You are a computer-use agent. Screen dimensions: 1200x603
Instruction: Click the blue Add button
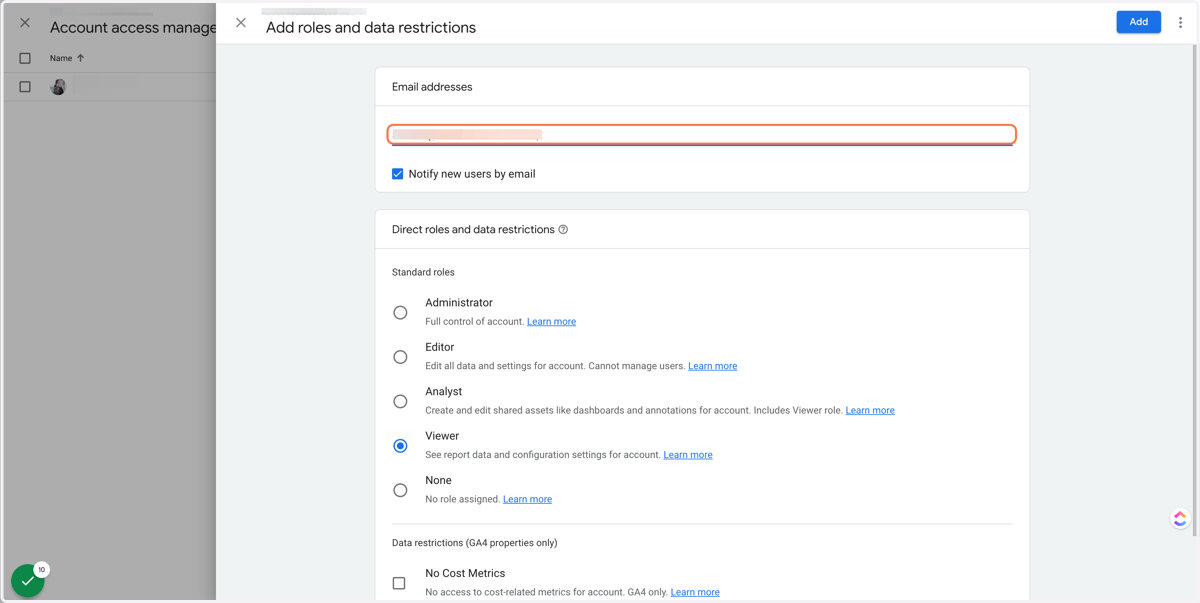(1138, 22)
